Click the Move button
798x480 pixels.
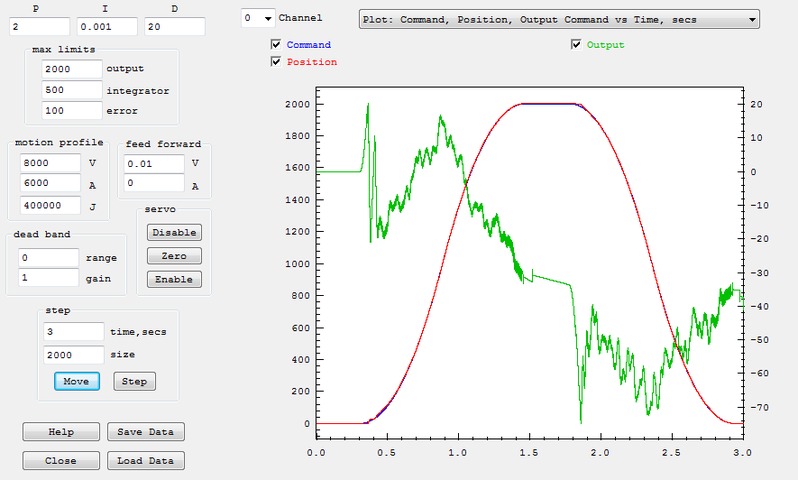[76, 381]
